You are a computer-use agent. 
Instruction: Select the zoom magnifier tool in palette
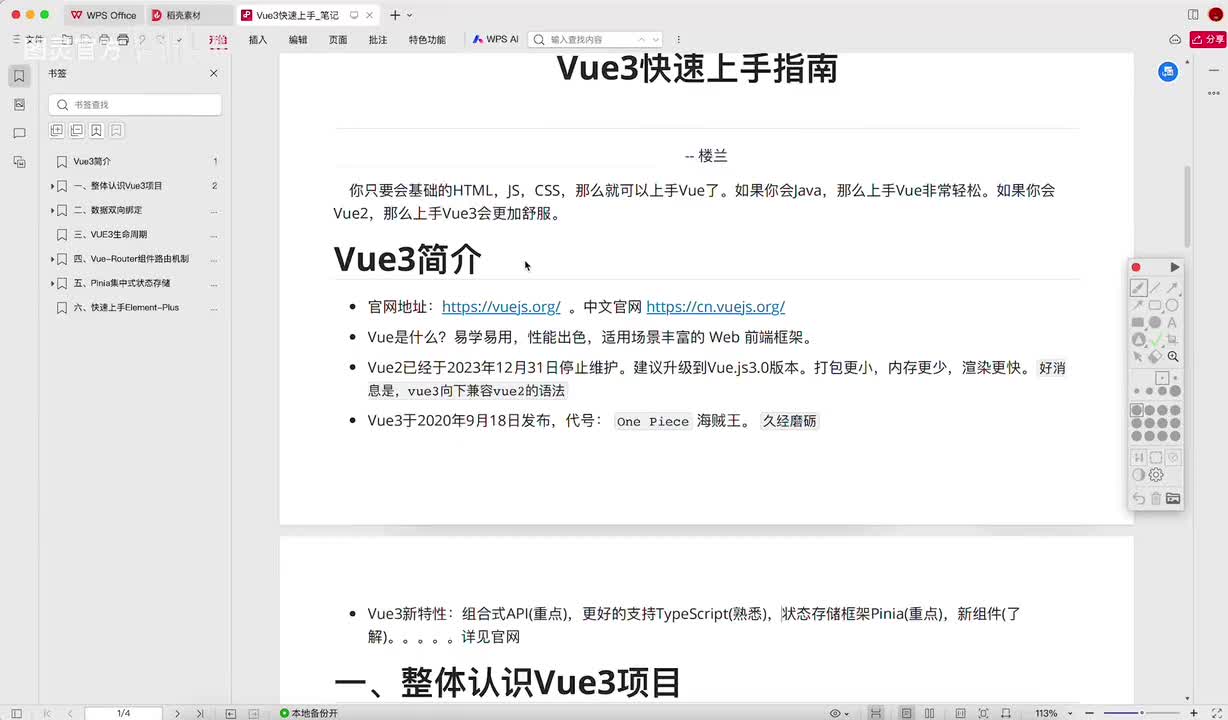(x=1173, y=356)
